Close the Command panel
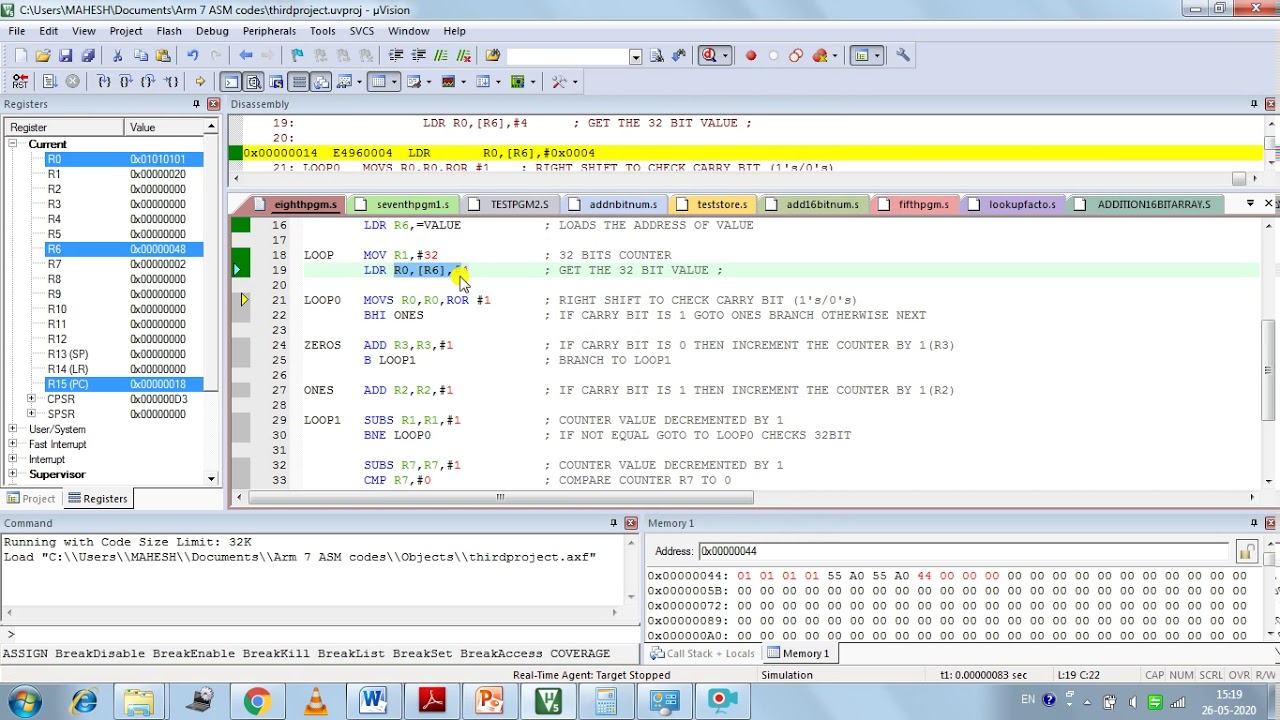The width and height of the screenshot is (1280, 720). pos(630,523)
